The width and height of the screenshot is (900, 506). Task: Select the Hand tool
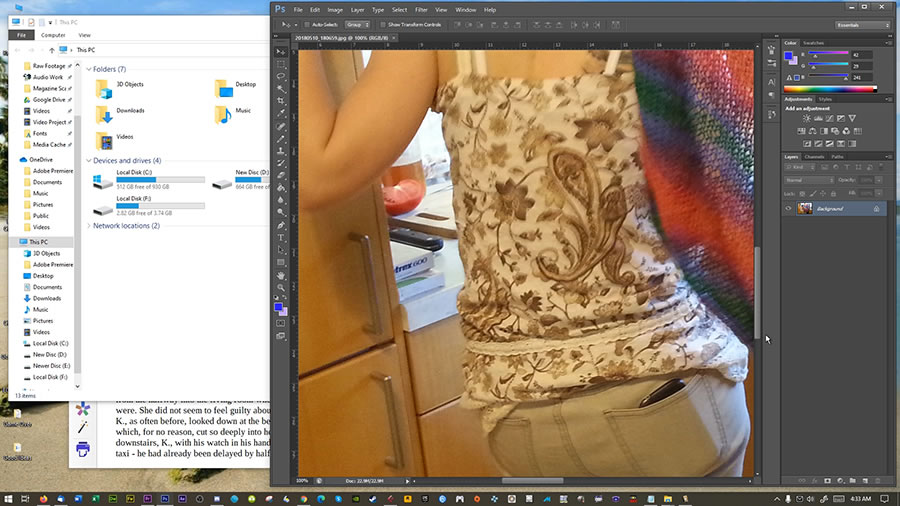(281, 275)
